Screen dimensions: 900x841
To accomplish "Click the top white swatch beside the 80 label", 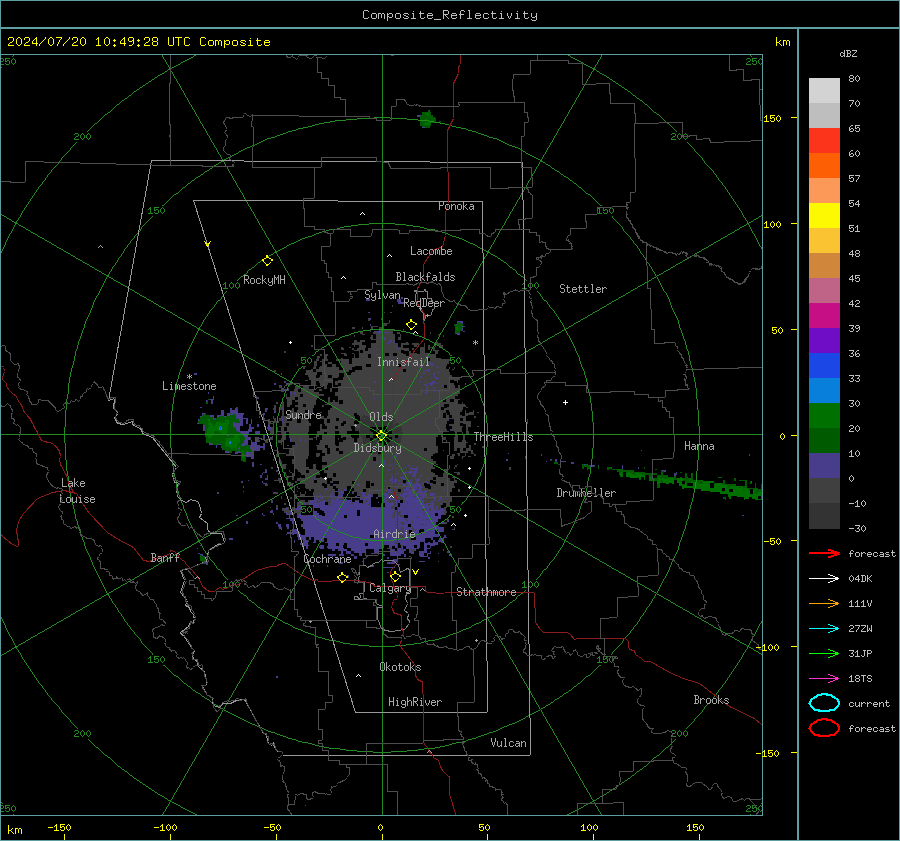I will (x=824, y=91).
